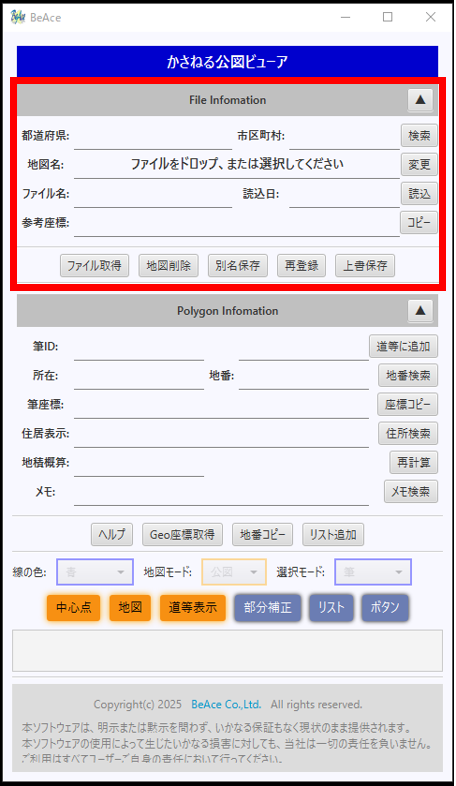Click the 検索 button beside 市区町村
Screen dimensions: 456x786
[419, 135]
